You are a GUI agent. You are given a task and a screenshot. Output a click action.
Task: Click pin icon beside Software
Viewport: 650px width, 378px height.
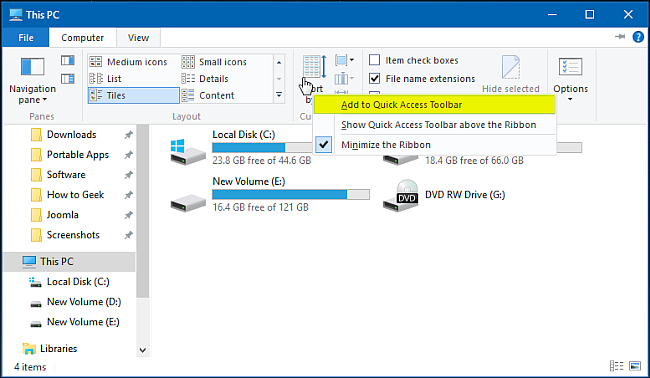point(129,175)
